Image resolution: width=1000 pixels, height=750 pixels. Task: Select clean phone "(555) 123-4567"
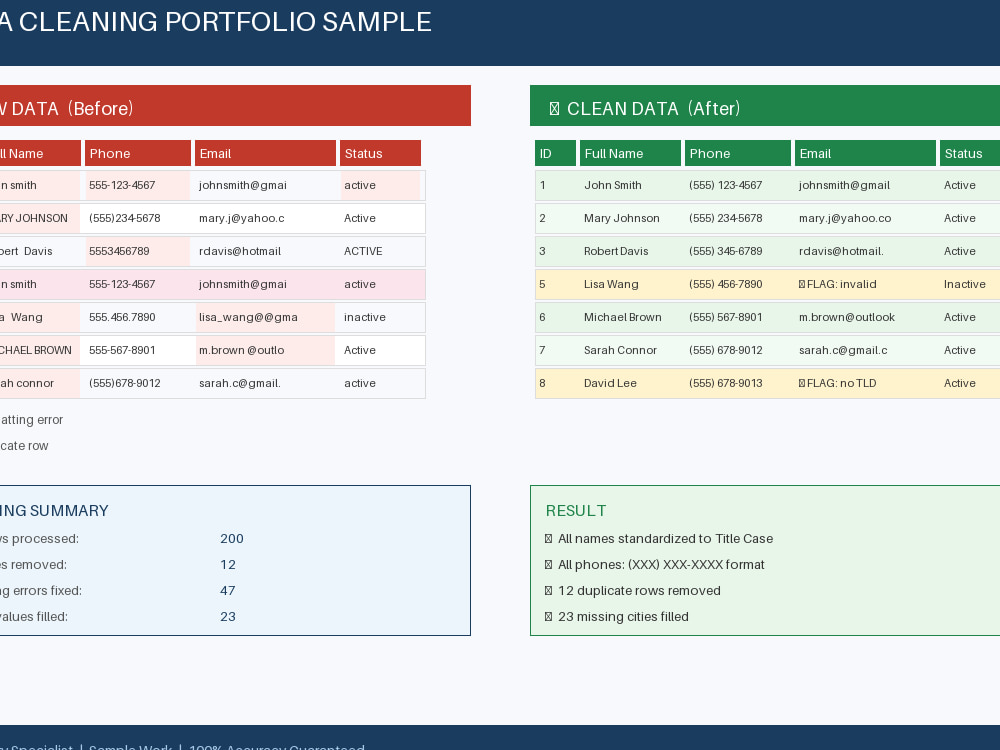(x=725, y=185)
